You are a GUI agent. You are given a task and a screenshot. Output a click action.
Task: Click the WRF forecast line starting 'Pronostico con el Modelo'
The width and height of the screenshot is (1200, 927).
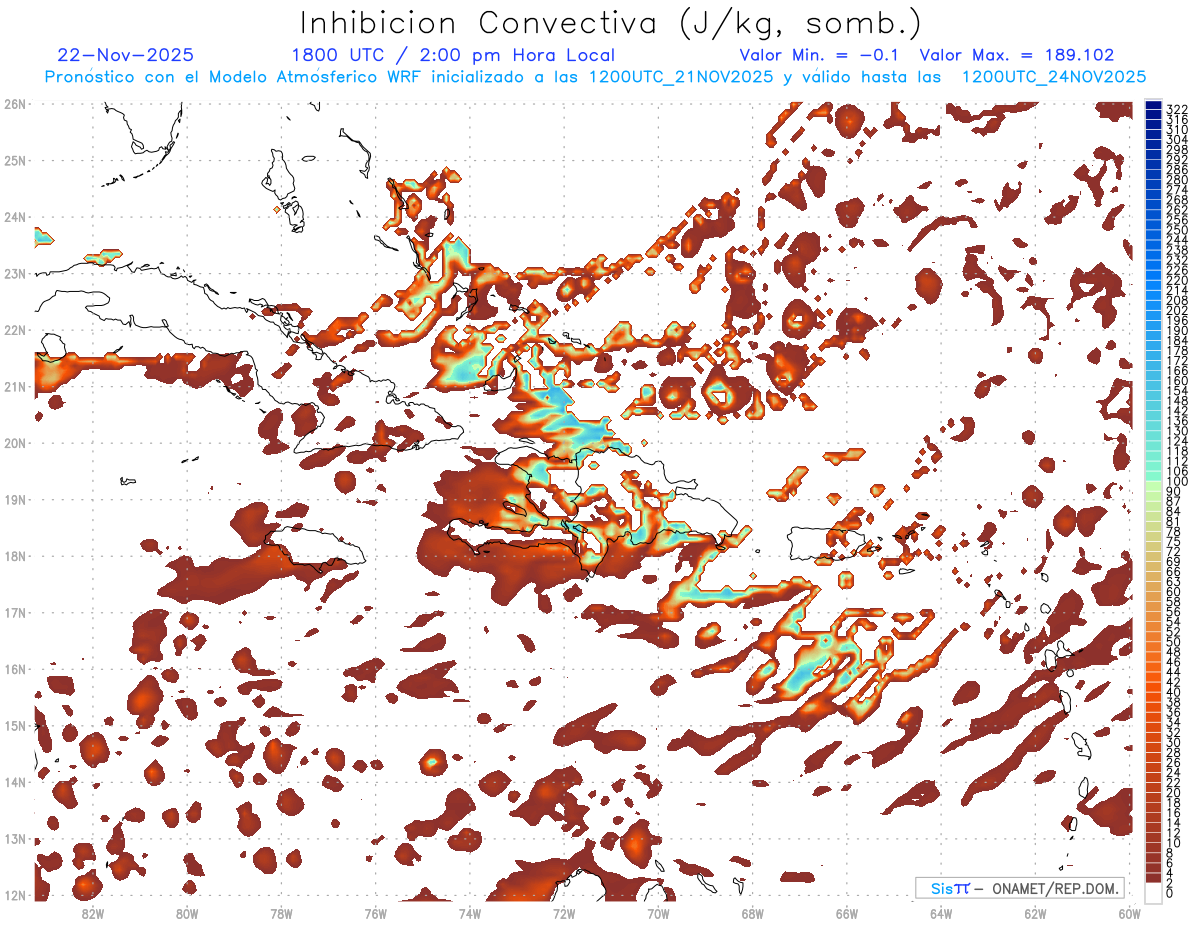click(595, 77)
